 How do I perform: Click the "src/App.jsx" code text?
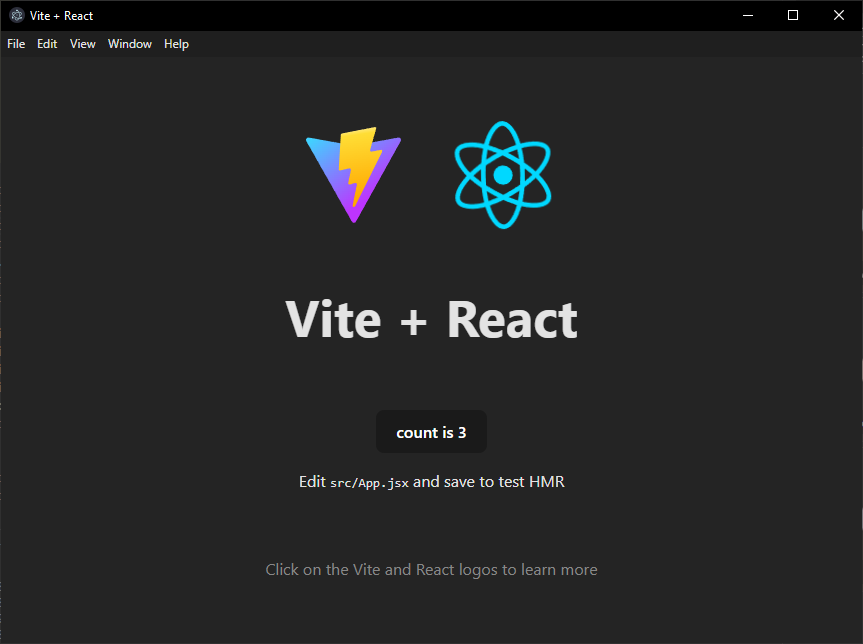(x=369, y=483)
